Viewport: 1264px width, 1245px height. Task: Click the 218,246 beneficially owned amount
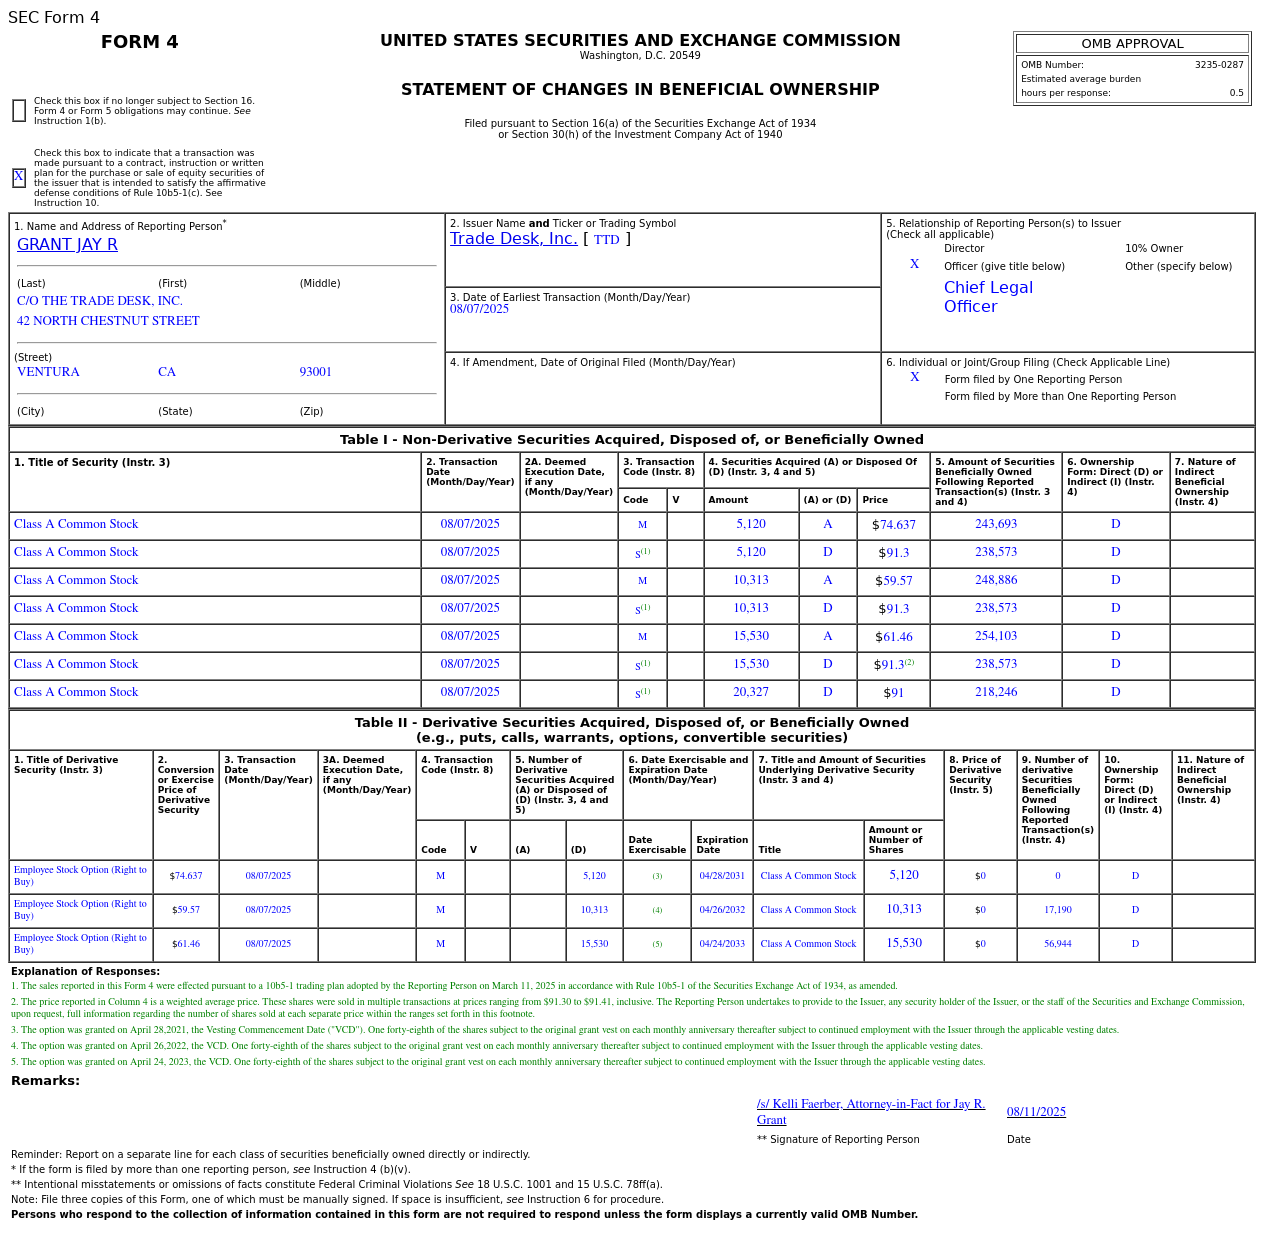[x=995, y=692]
